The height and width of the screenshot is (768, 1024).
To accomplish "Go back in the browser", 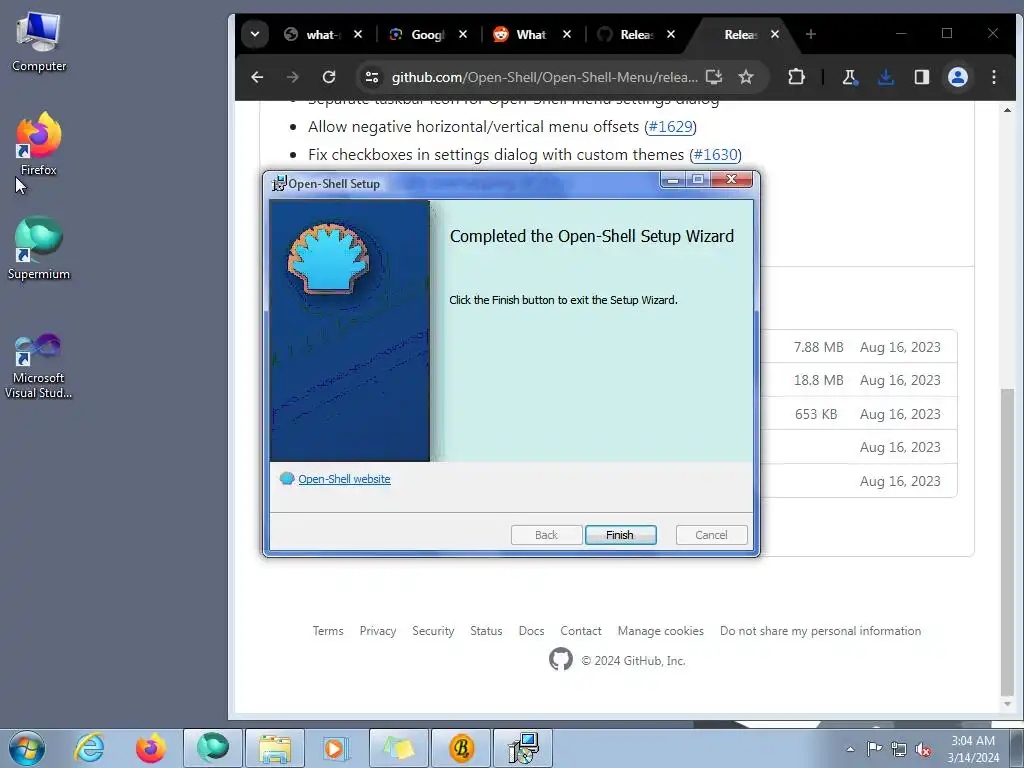I will (257, 77).
